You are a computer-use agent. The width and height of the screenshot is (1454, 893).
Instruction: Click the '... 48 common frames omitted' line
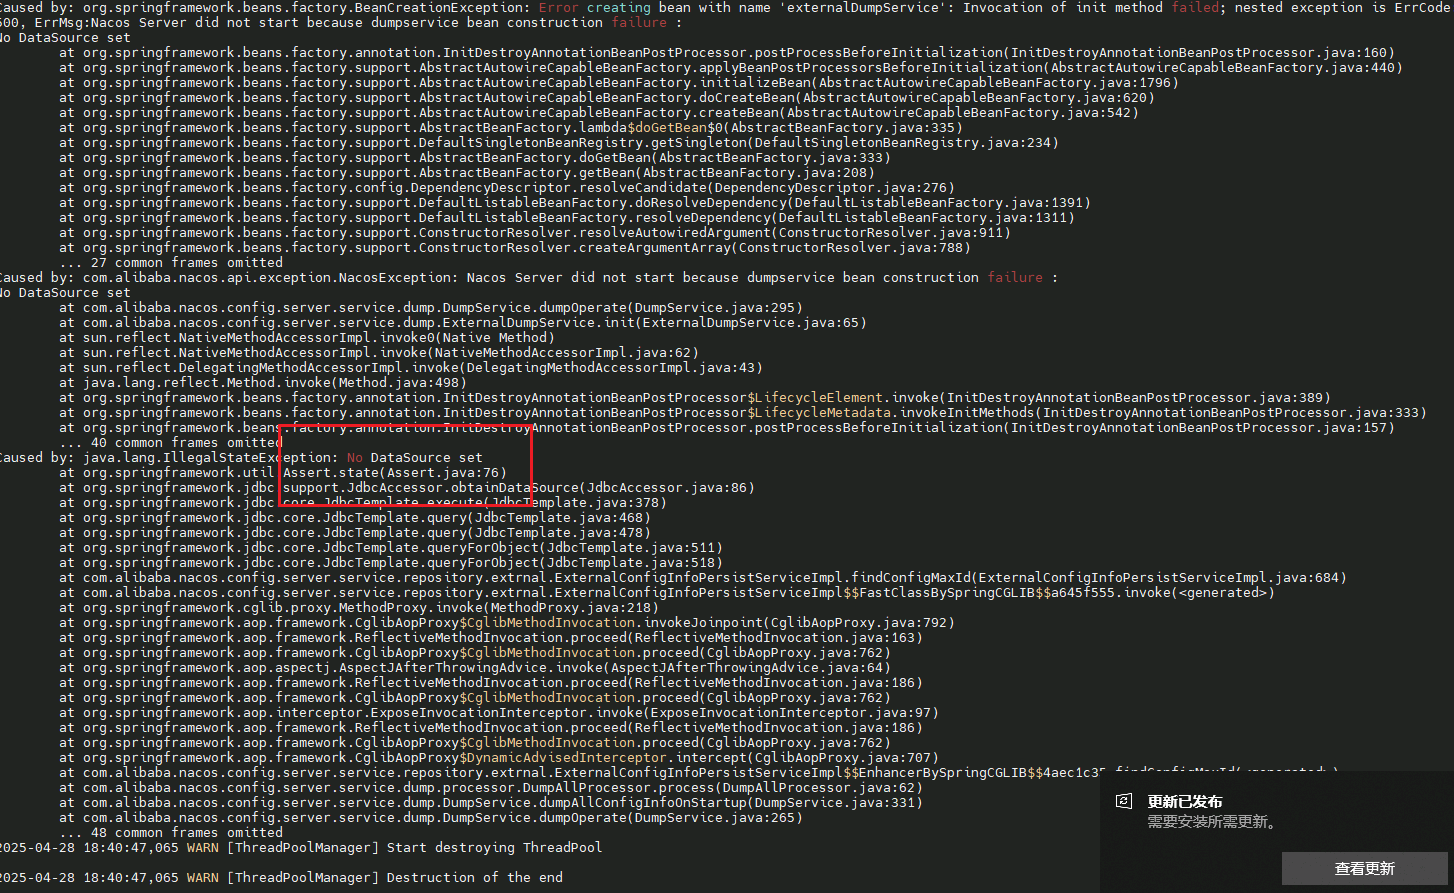pyautogui.click(x=171, y=832)
